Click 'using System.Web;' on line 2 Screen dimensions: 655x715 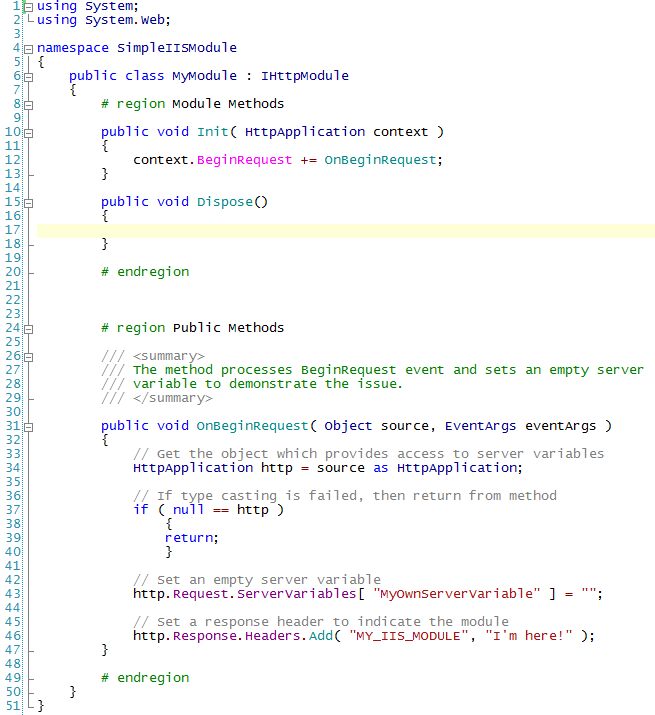coord(104,20)
